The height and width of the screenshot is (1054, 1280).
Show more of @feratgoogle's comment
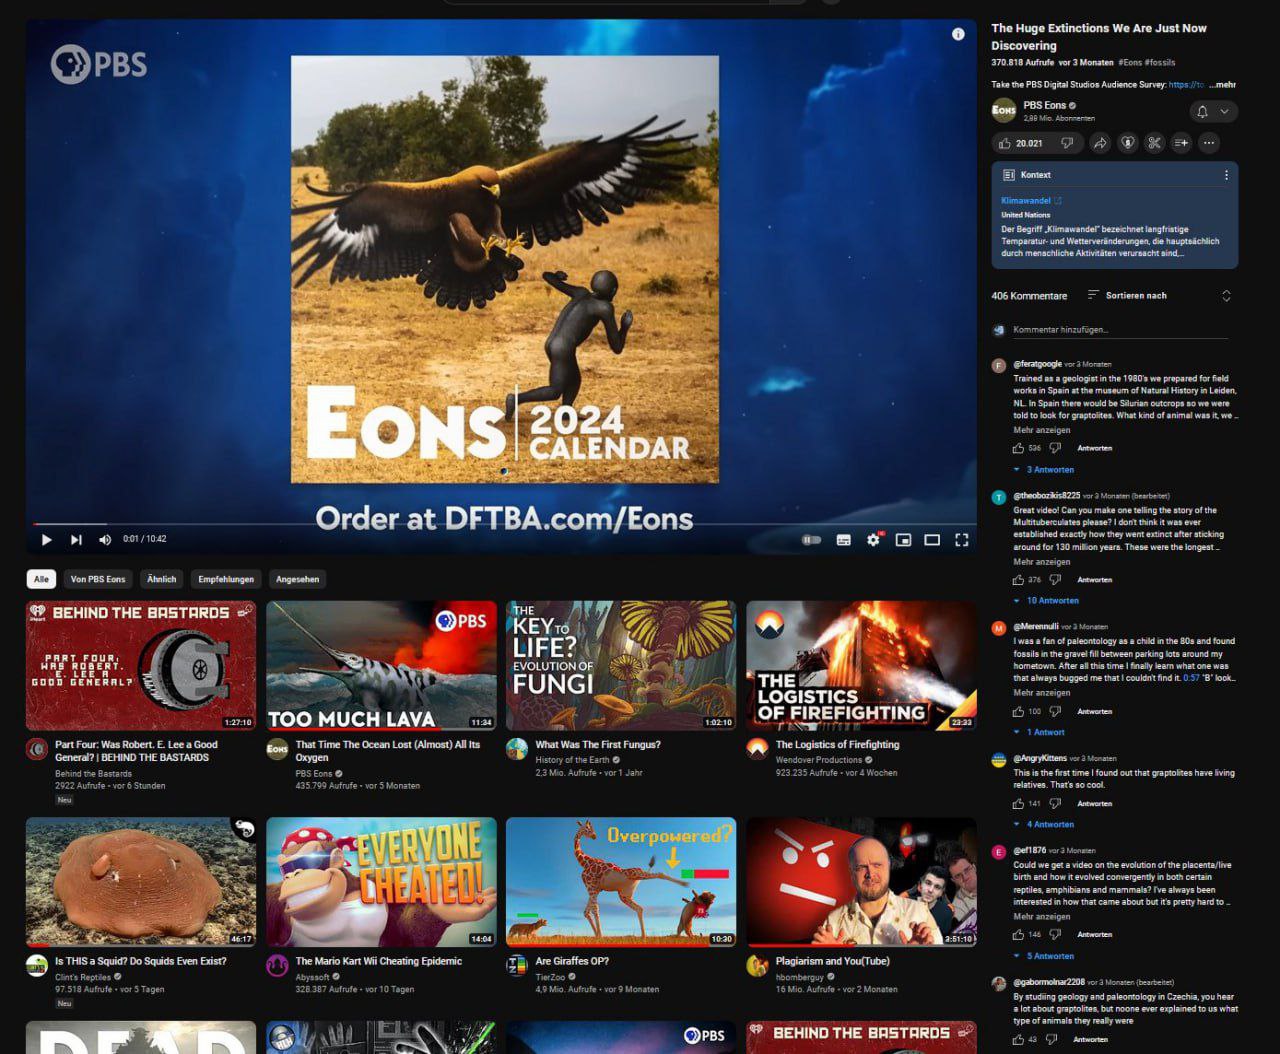pyautogui.click(x=1041, y=430)
